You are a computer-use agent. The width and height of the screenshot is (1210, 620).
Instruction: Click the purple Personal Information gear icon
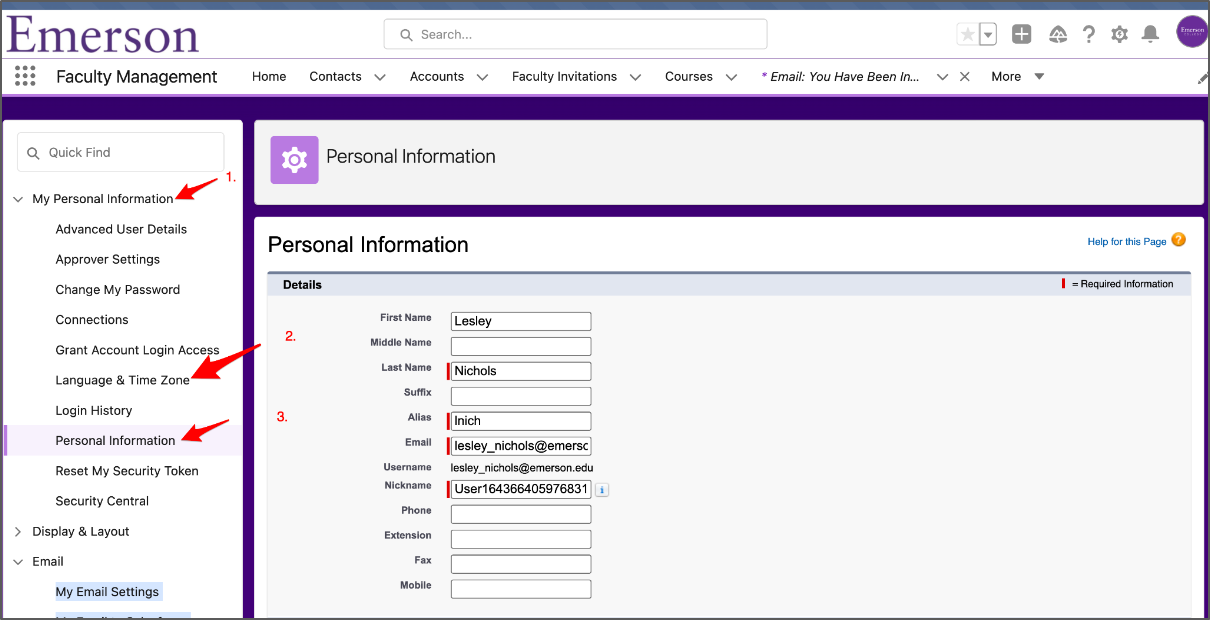294,160
